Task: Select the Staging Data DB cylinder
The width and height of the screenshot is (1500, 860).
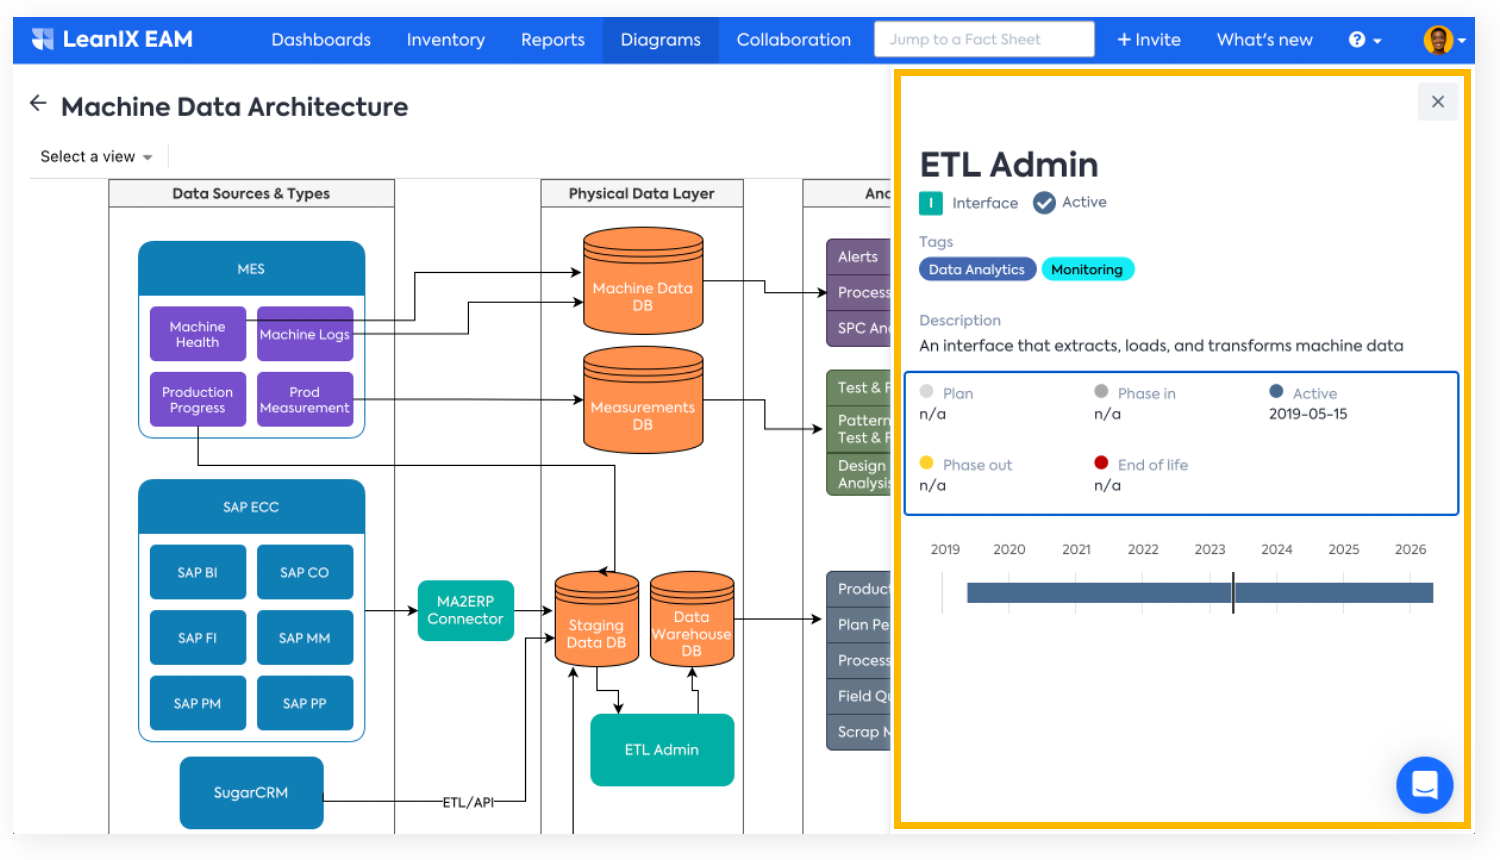Action: (596, 619)
